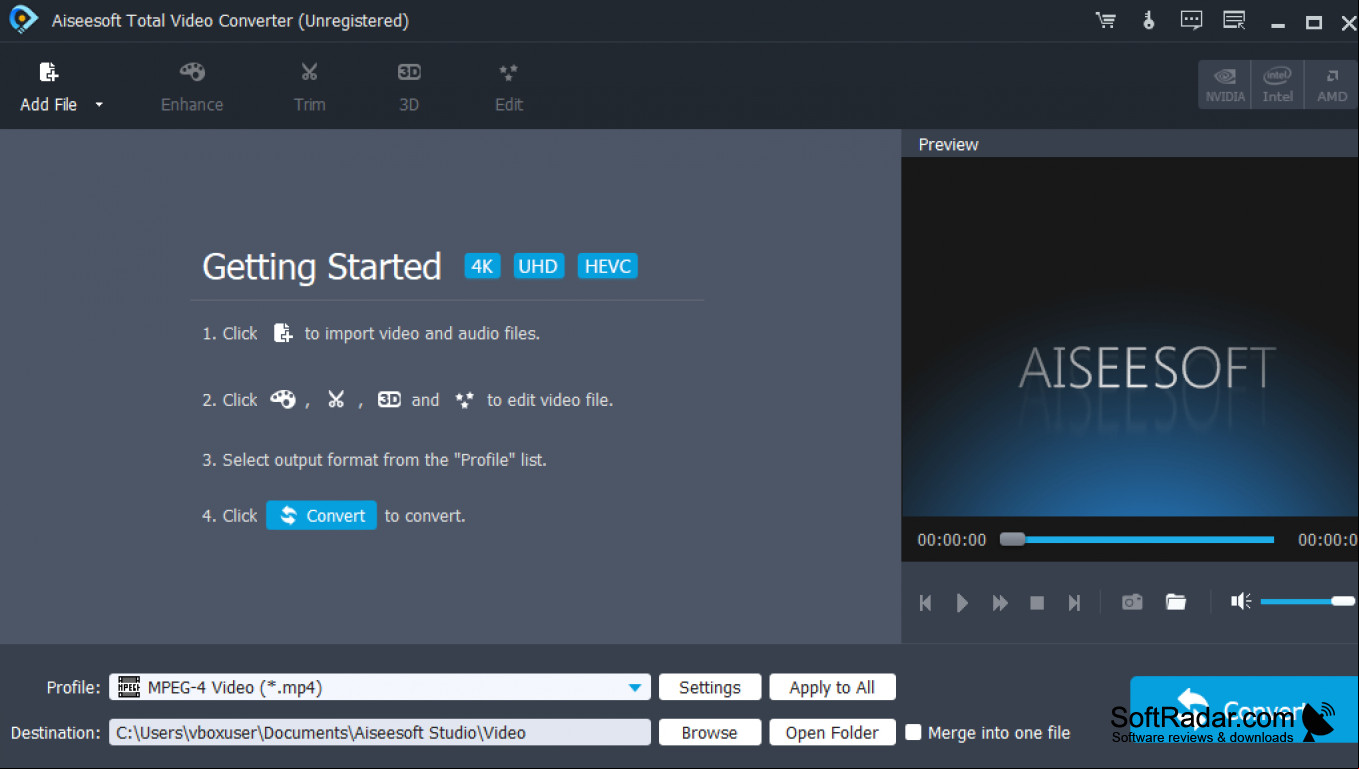Screen dimensions: 1359x769
Task: Click the 4K badge
Action: coord(482,266)
